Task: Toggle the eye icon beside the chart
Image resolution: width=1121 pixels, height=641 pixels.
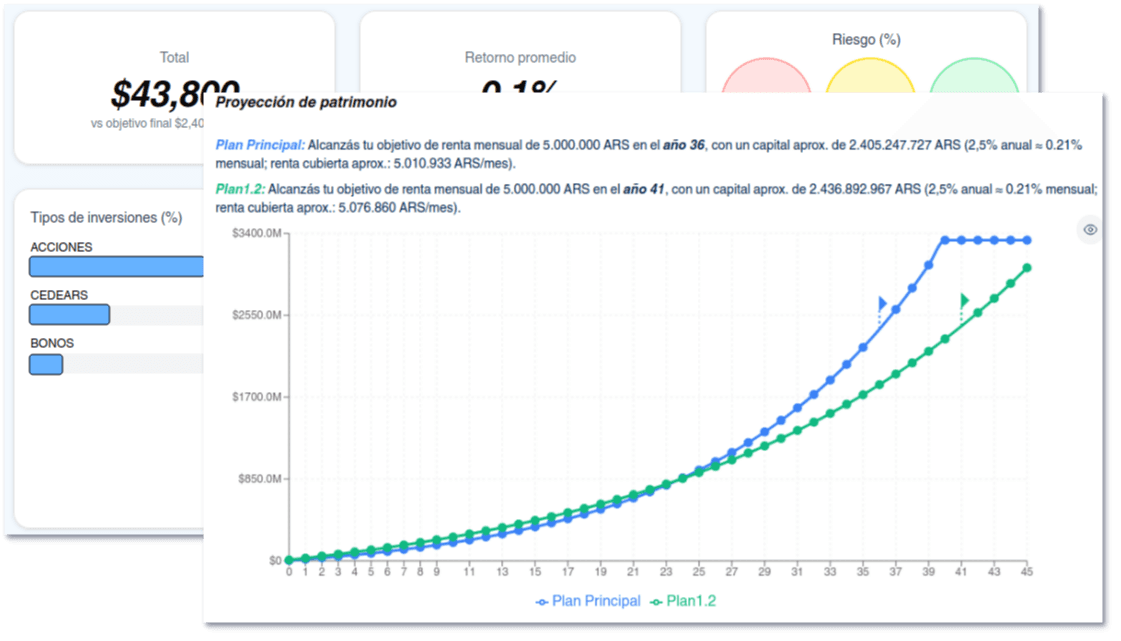Action: point(1090,230)
